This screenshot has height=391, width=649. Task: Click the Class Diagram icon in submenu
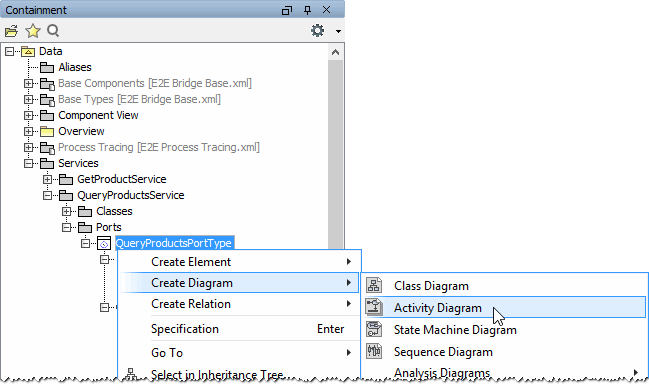tap(374, 285)
